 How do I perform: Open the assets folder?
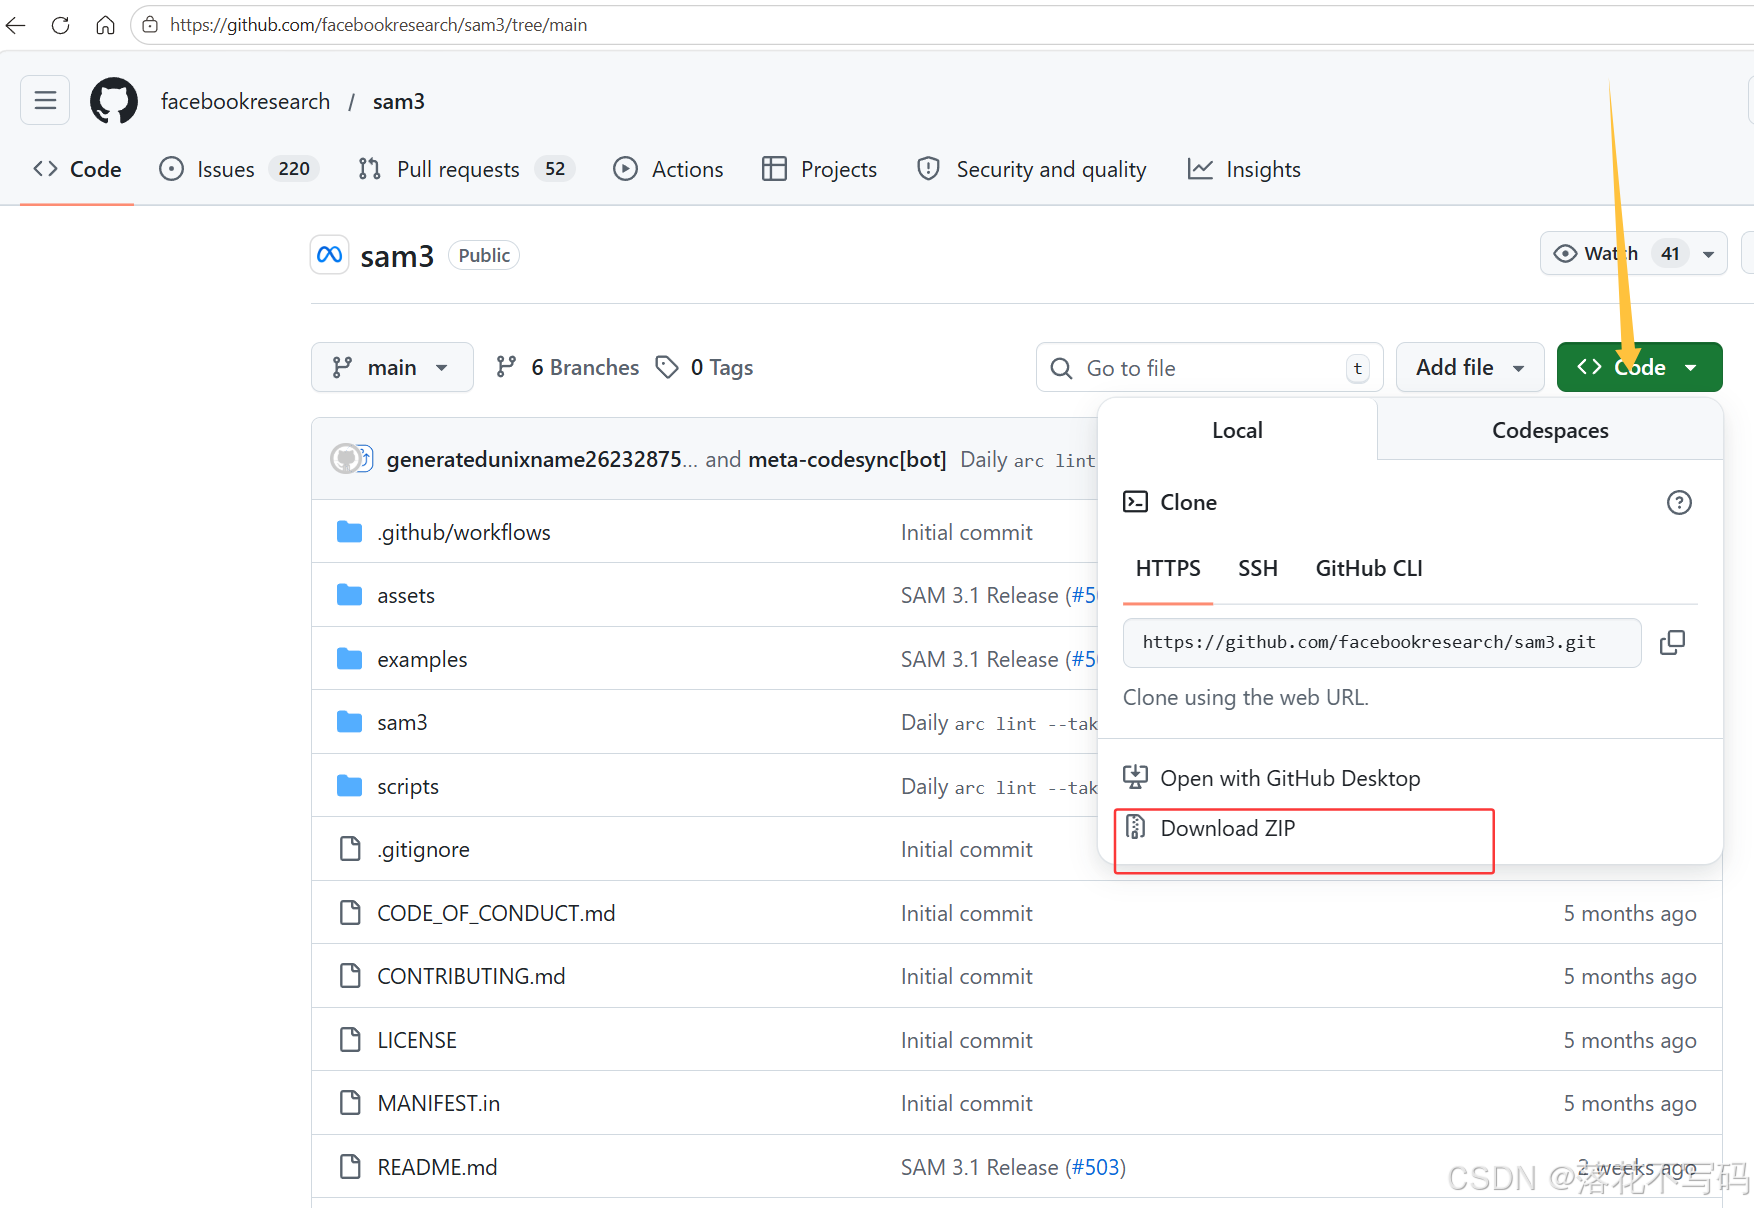pyautogui.click(x=406, y=595)
